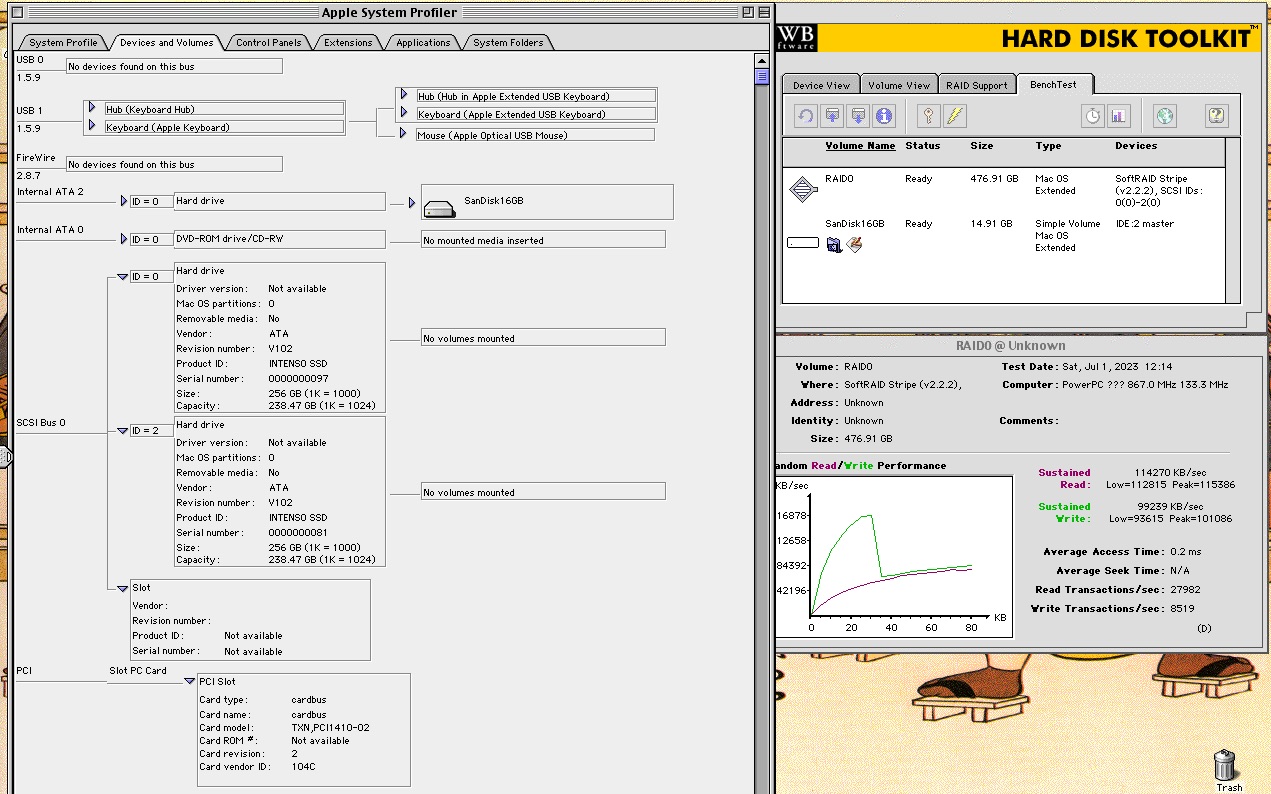The width and height of the screenshot is (1271, 794).
Task: Open the System Folders tab
Action: pyautogui.click(x=508, y=42)
